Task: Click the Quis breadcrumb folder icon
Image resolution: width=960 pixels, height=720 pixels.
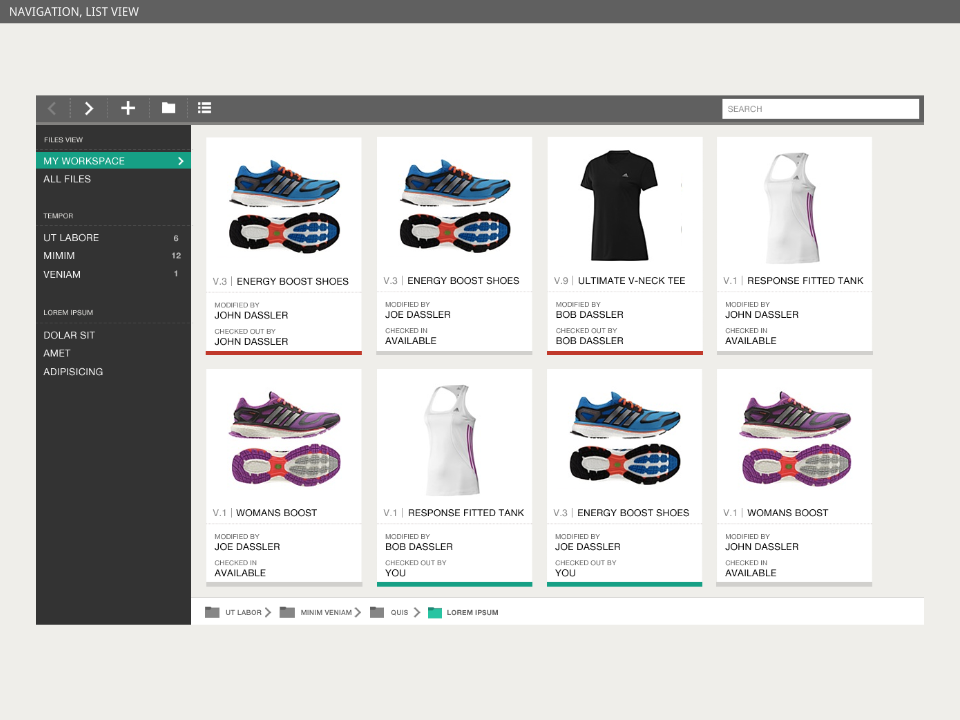Action: click(377, 612)
